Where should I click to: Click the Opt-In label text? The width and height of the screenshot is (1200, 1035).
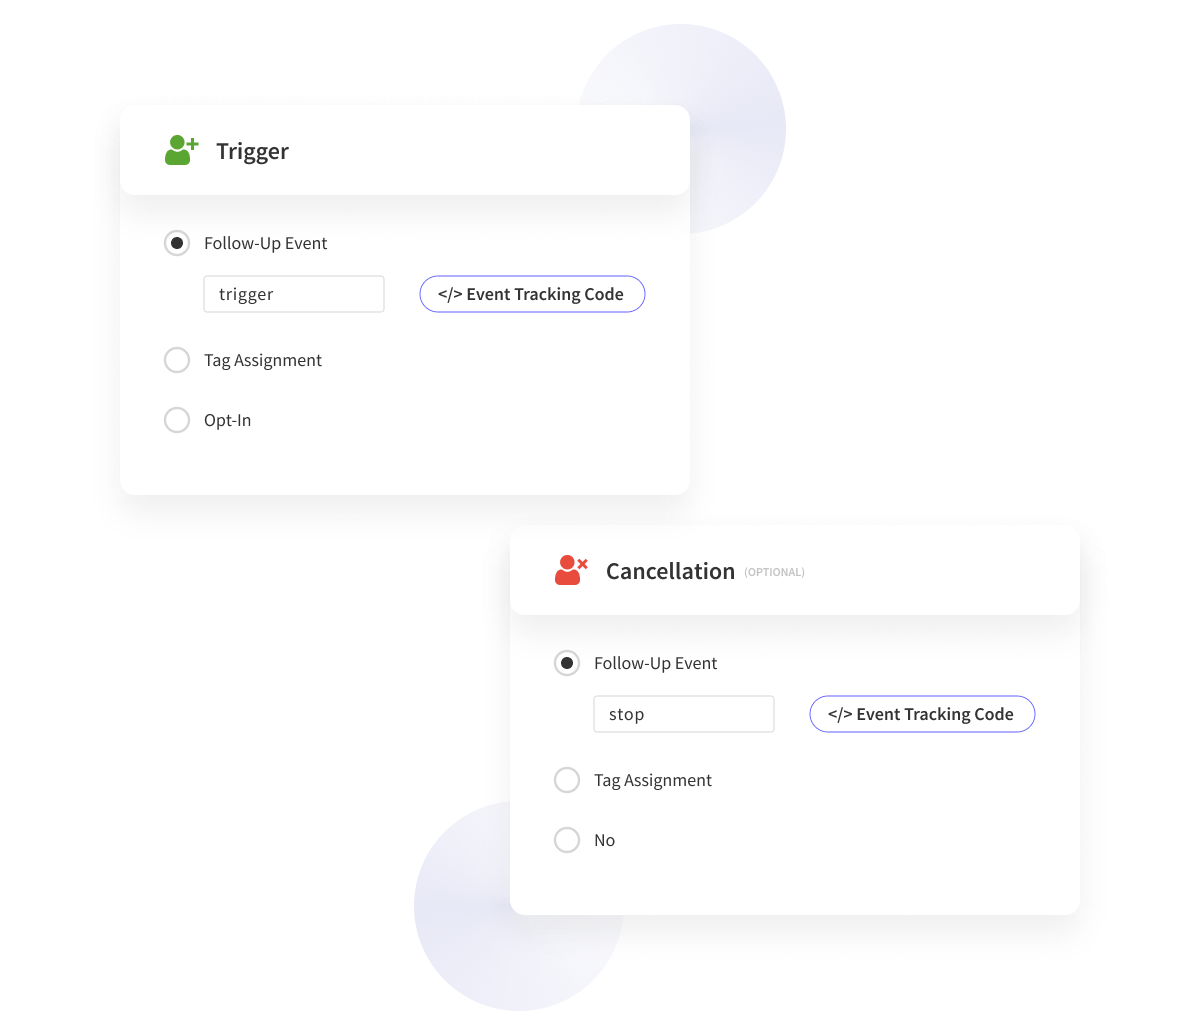point(227,420)
